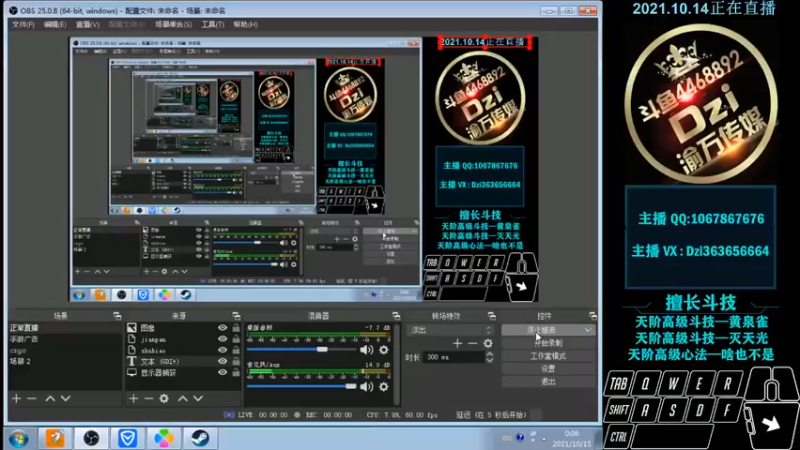
Task: Remove selected source with minus icon
Action: click(x=148, y=398)
